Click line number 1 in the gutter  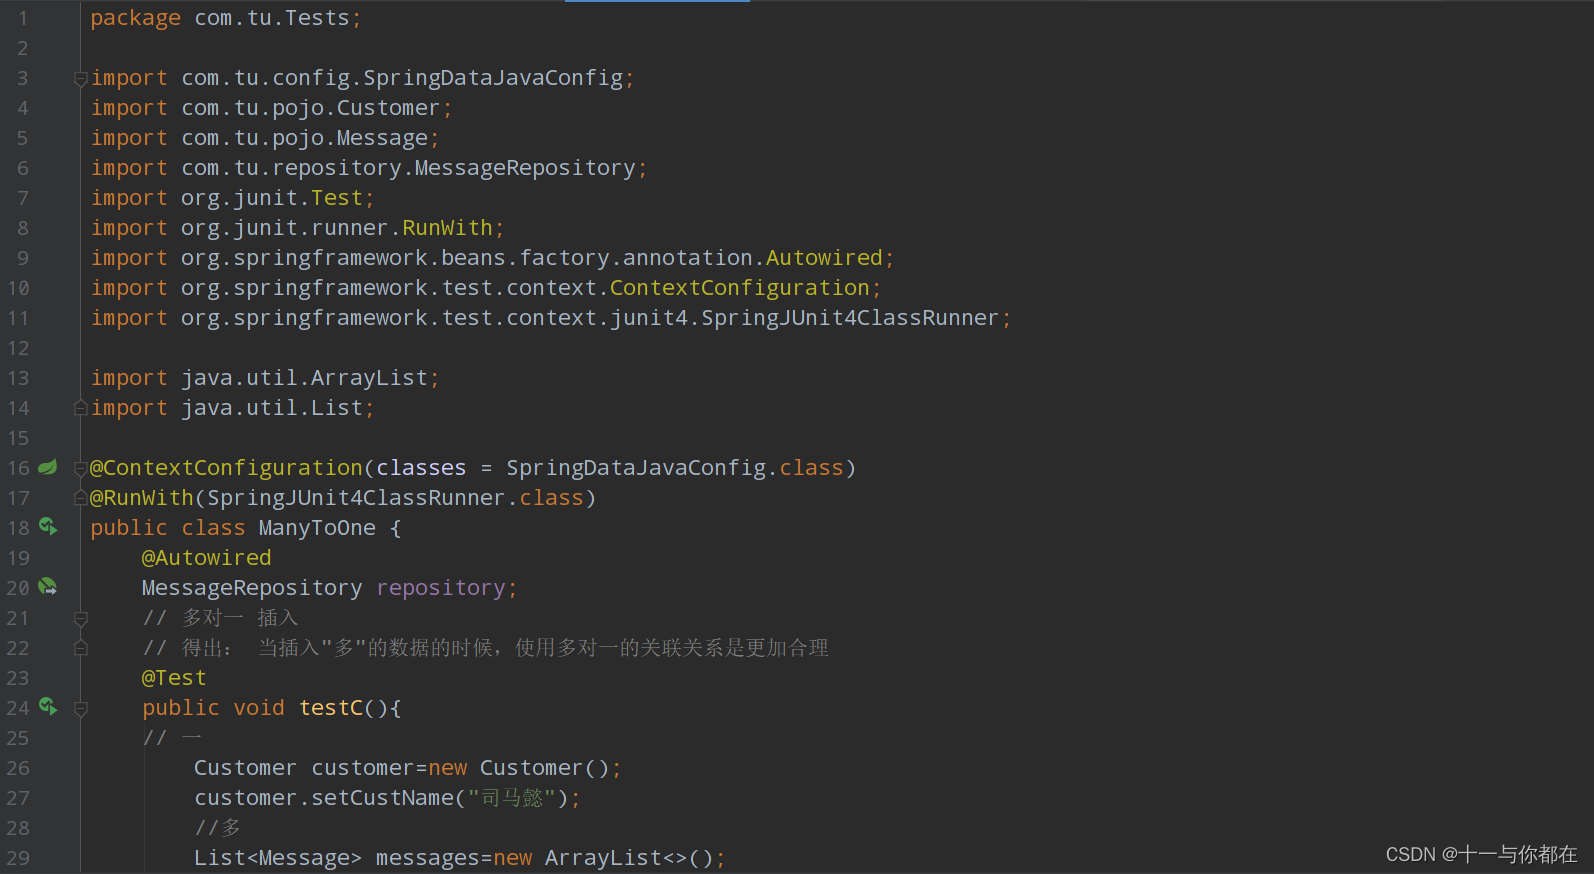[22, 18]
